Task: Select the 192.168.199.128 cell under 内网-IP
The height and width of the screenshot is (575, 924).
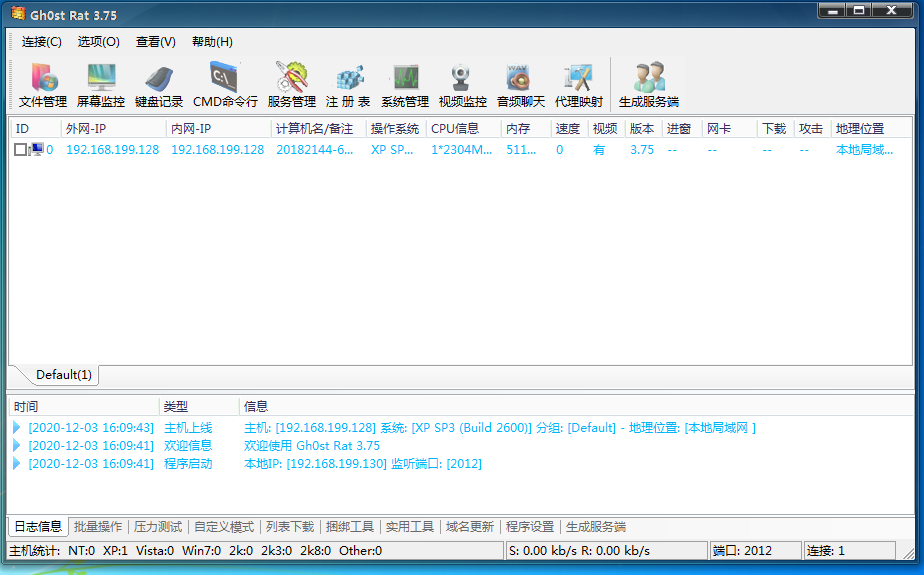Action: (x=217, y=150)
